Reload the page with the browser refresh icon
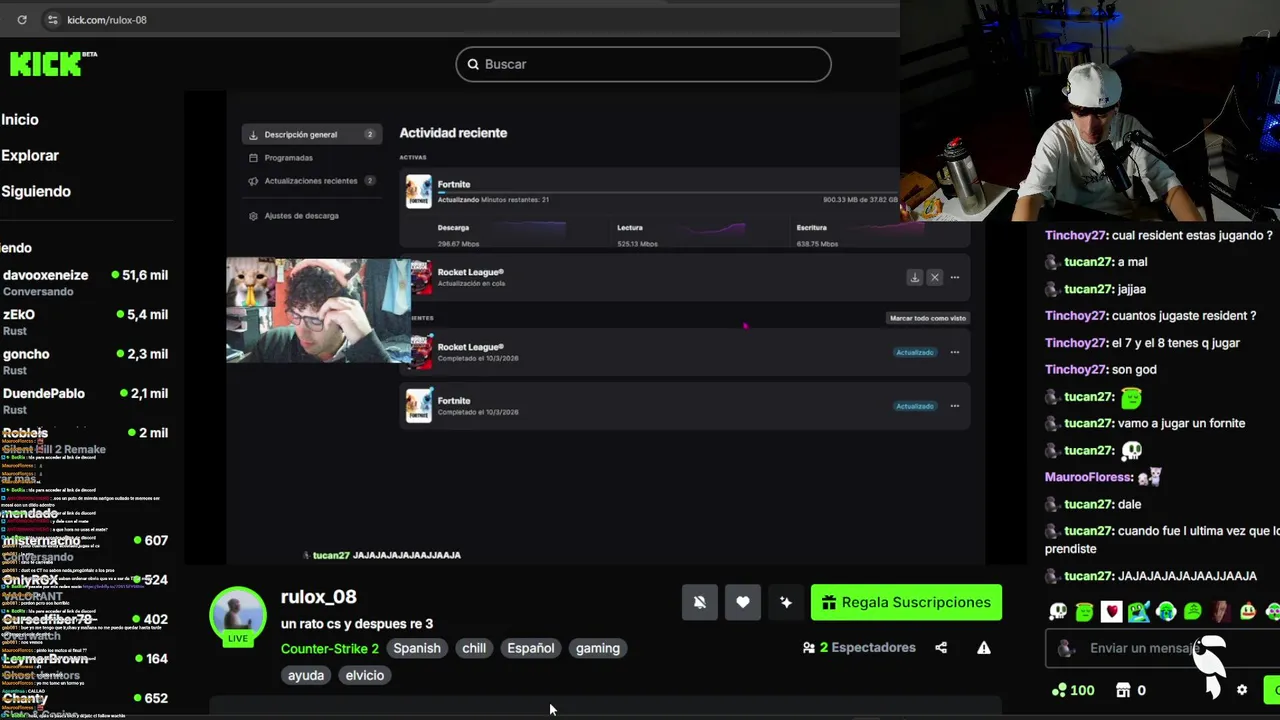Viewport: 1280px width, 720px height. click(22, 20)
